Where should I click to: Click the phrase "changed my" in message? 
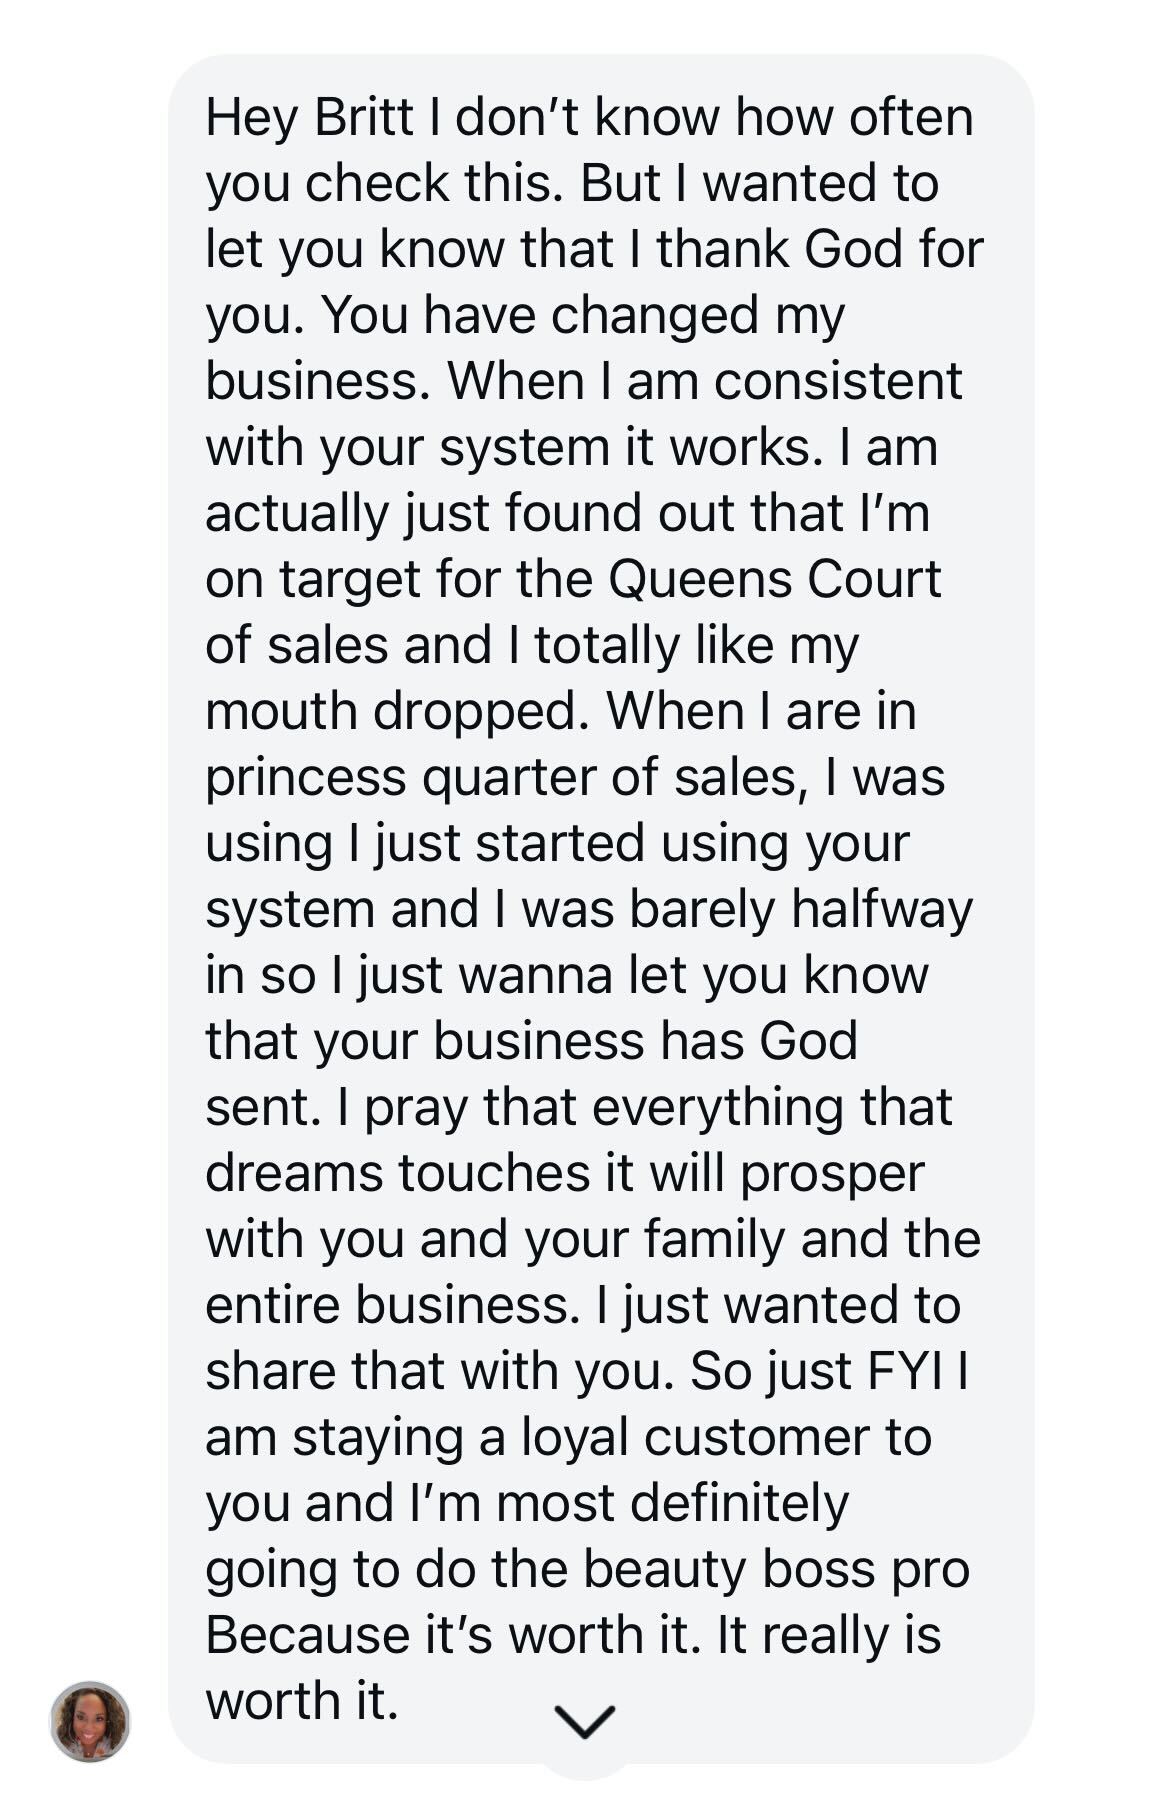[x=698, y=316]
